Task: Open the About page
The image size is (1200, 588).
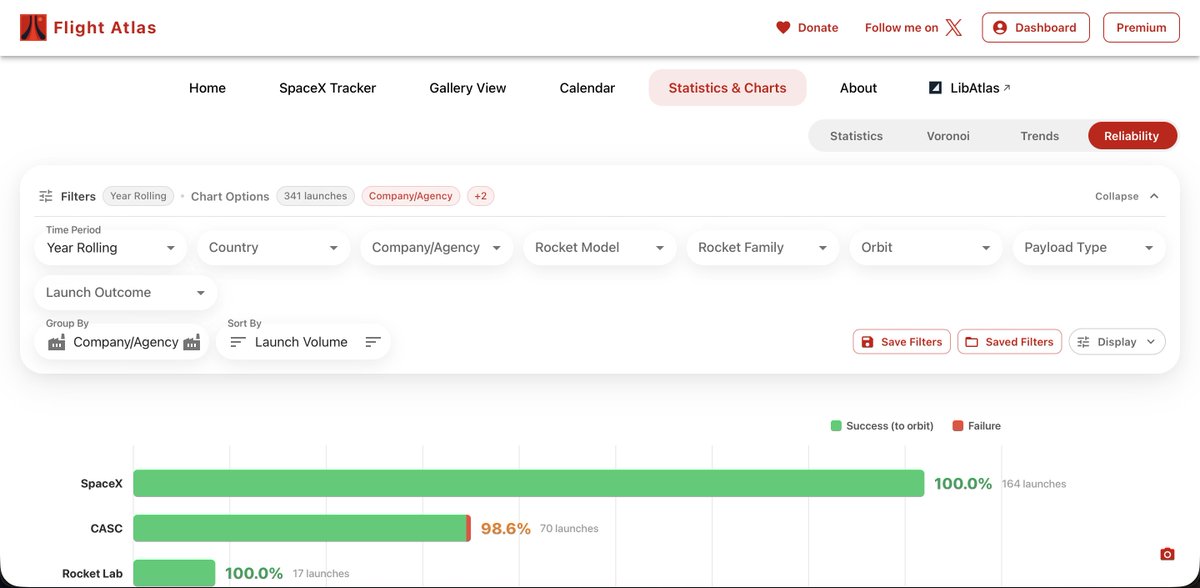Action: pos(858,88)
